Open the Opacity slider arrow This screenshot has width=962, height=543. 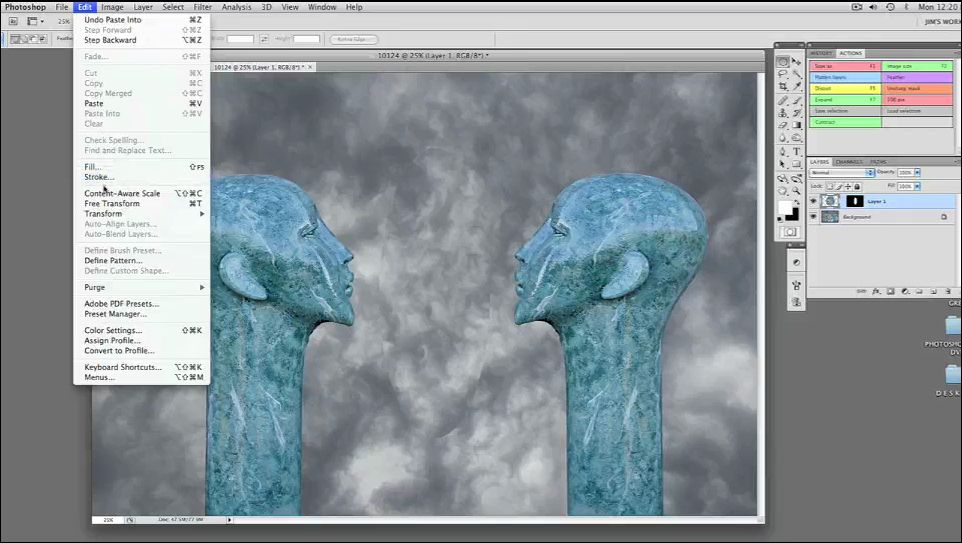pos(917,172)
